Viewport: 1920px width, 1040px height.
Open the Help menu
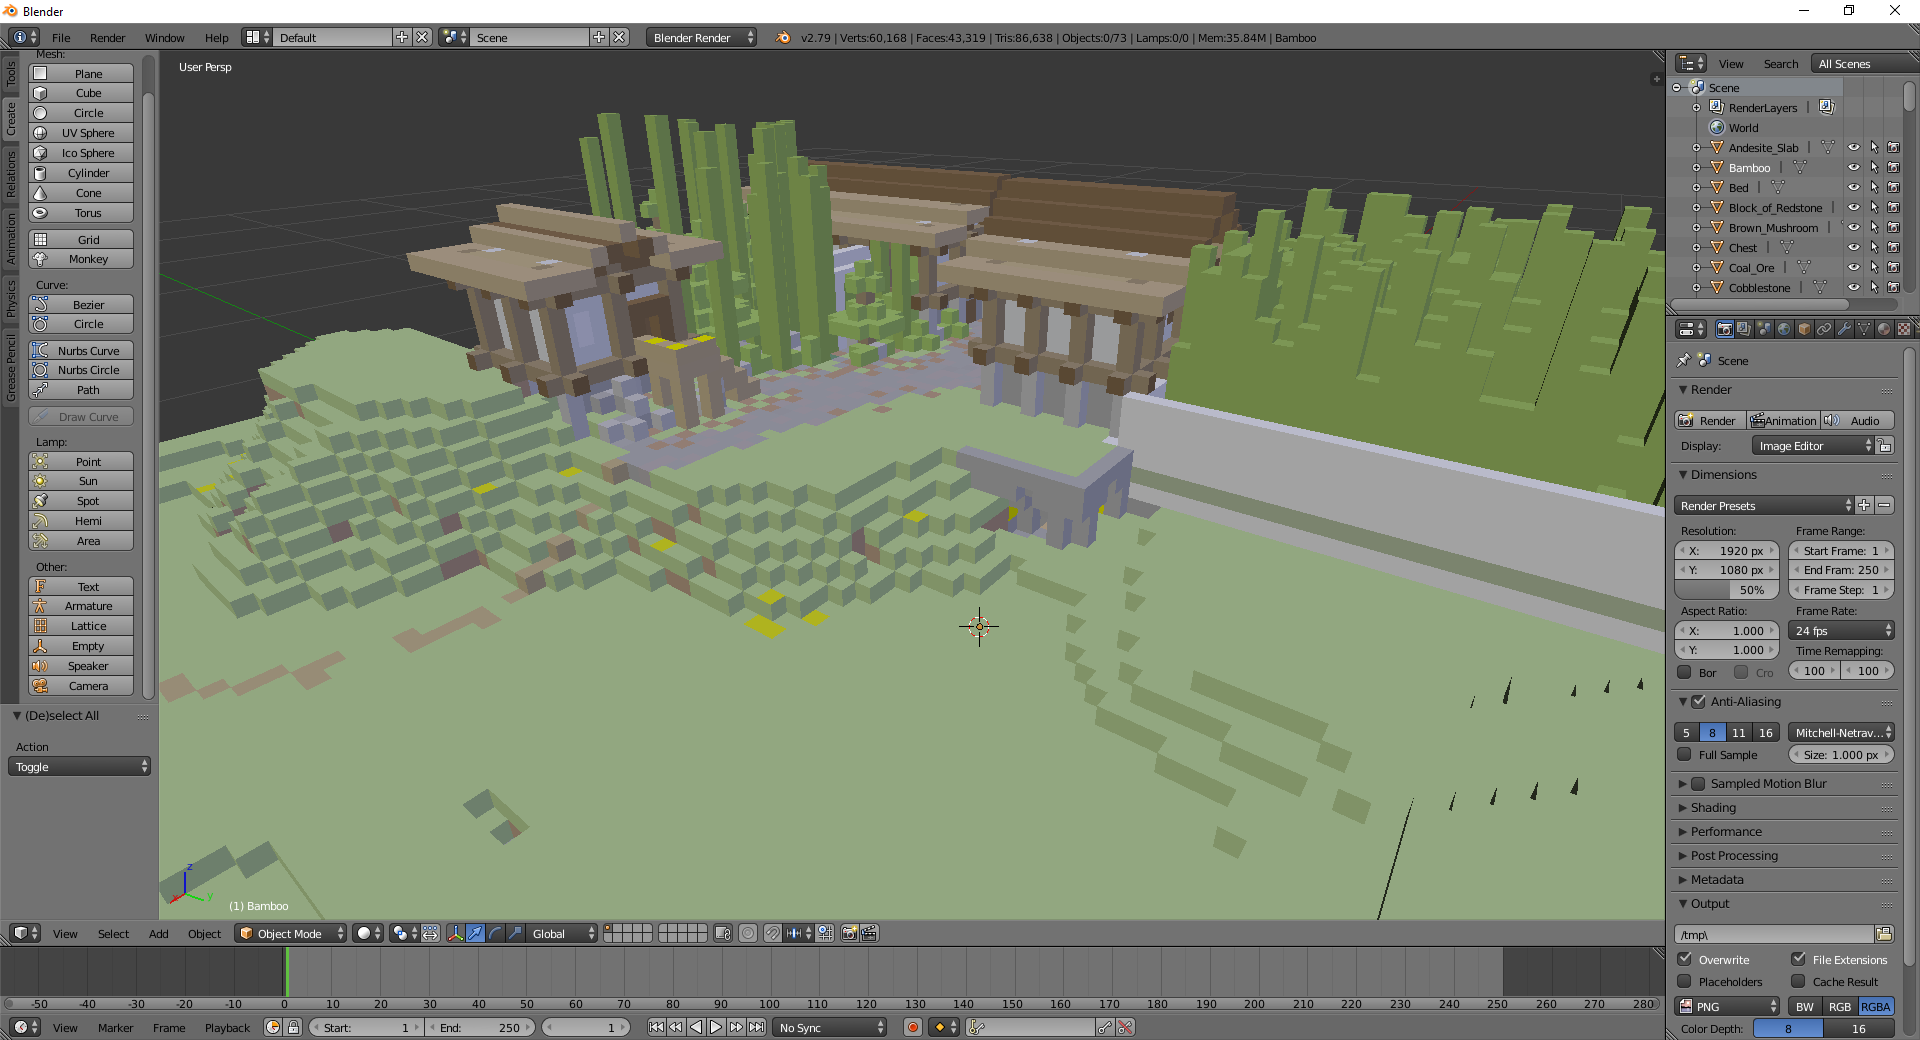[216, 38]
